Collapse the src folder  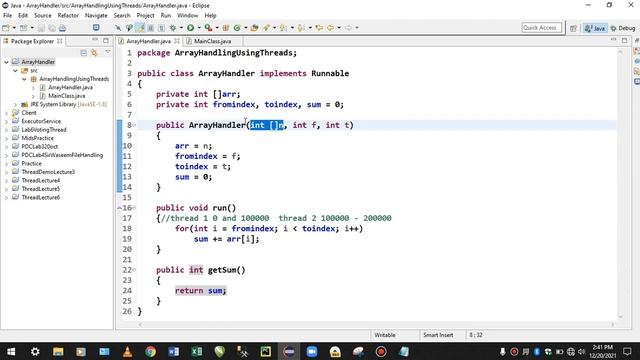point(15,71)
